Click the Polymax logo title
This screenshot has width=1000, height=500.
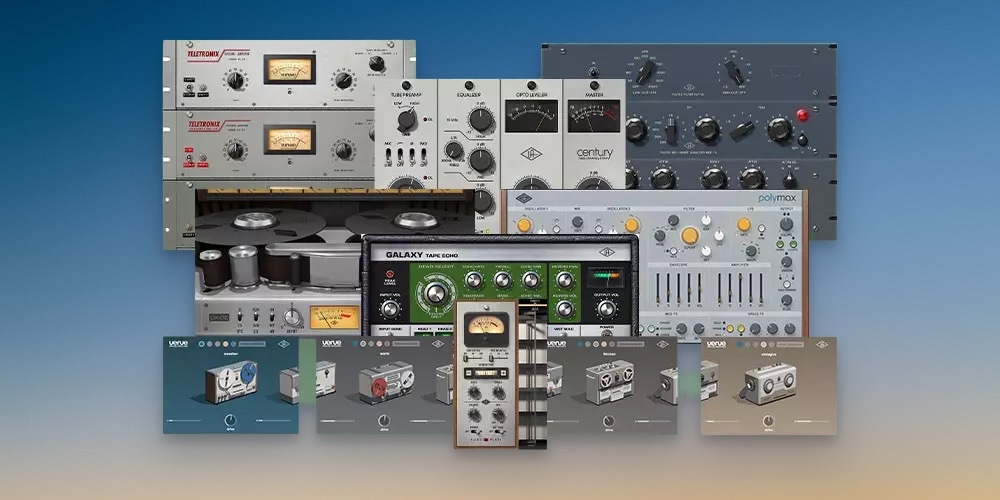(x=780, y=198)
